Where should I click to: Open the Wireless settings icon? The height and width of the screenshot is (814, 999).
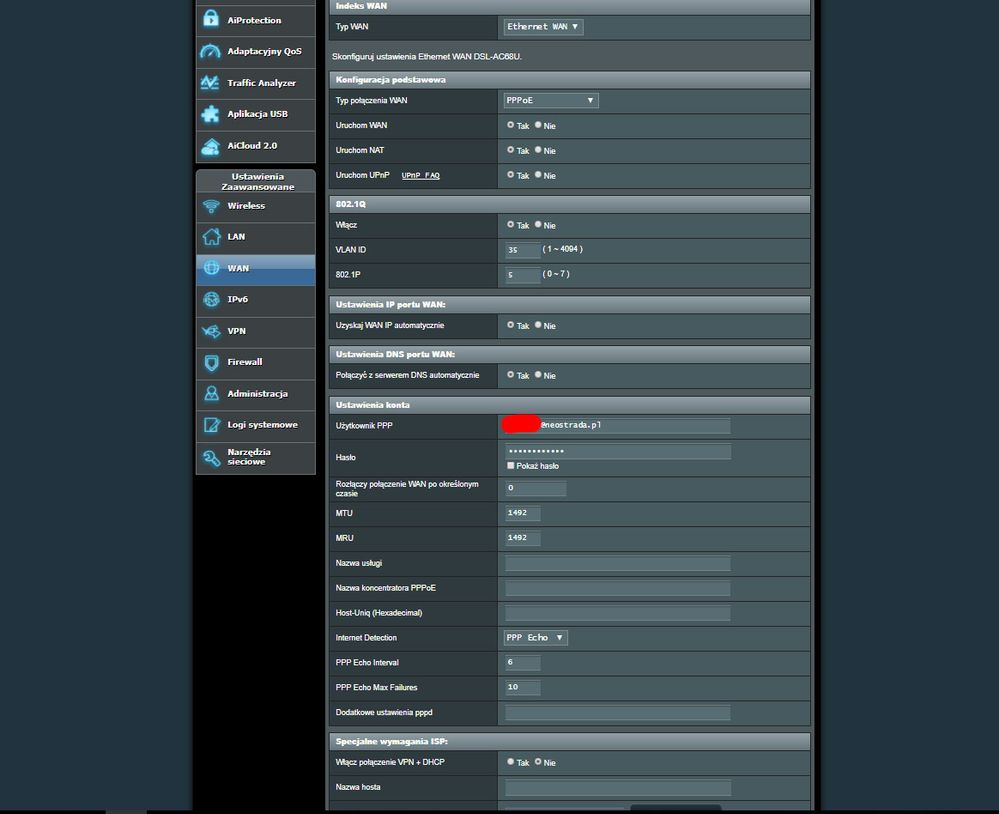point(211,206)
